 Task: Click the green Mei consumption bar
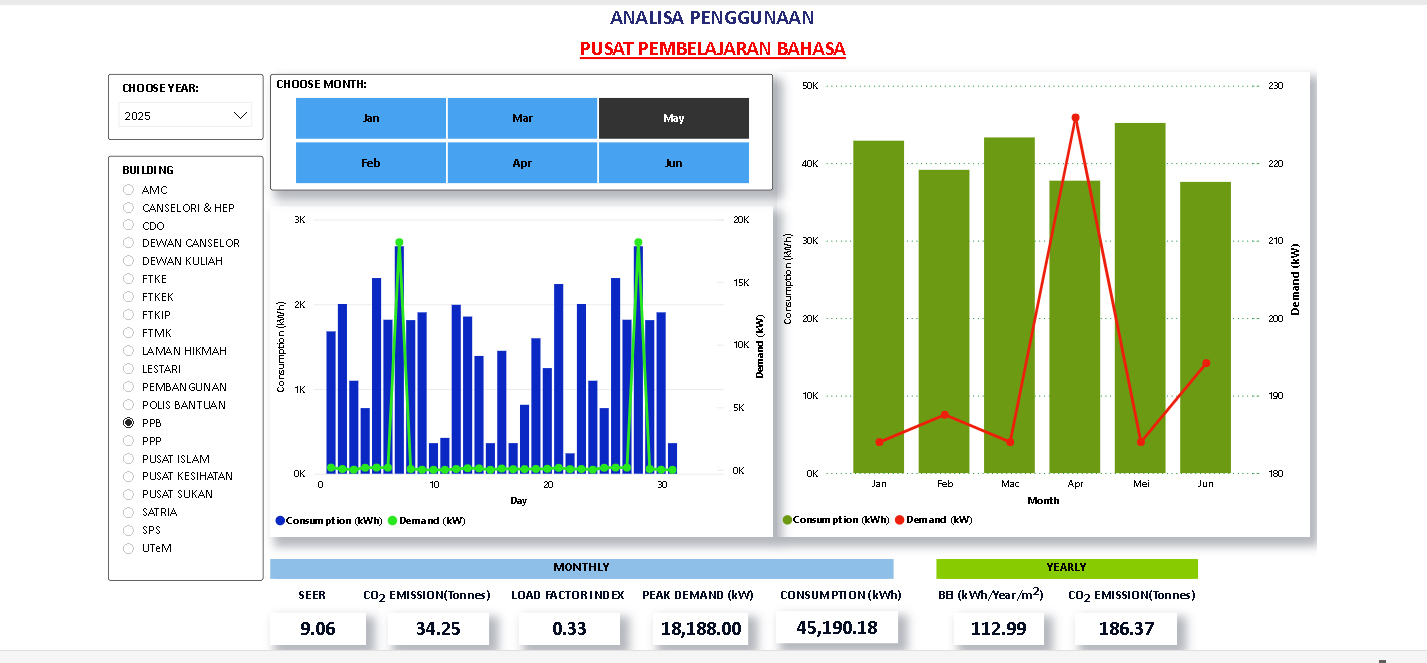[1140, 300]
